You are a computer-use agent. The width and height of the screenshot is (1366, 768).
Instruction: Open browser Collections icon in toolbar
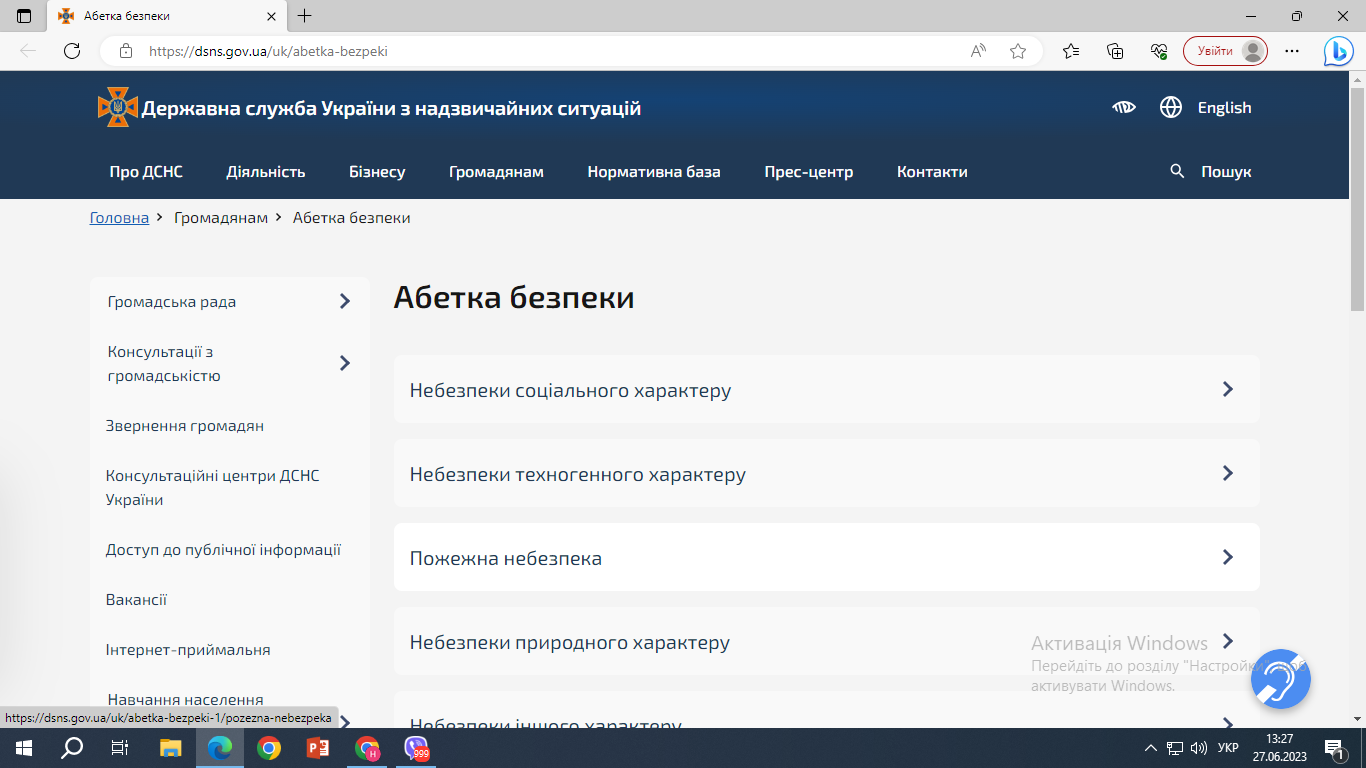pyautogui.click(x=1115, y=51)
